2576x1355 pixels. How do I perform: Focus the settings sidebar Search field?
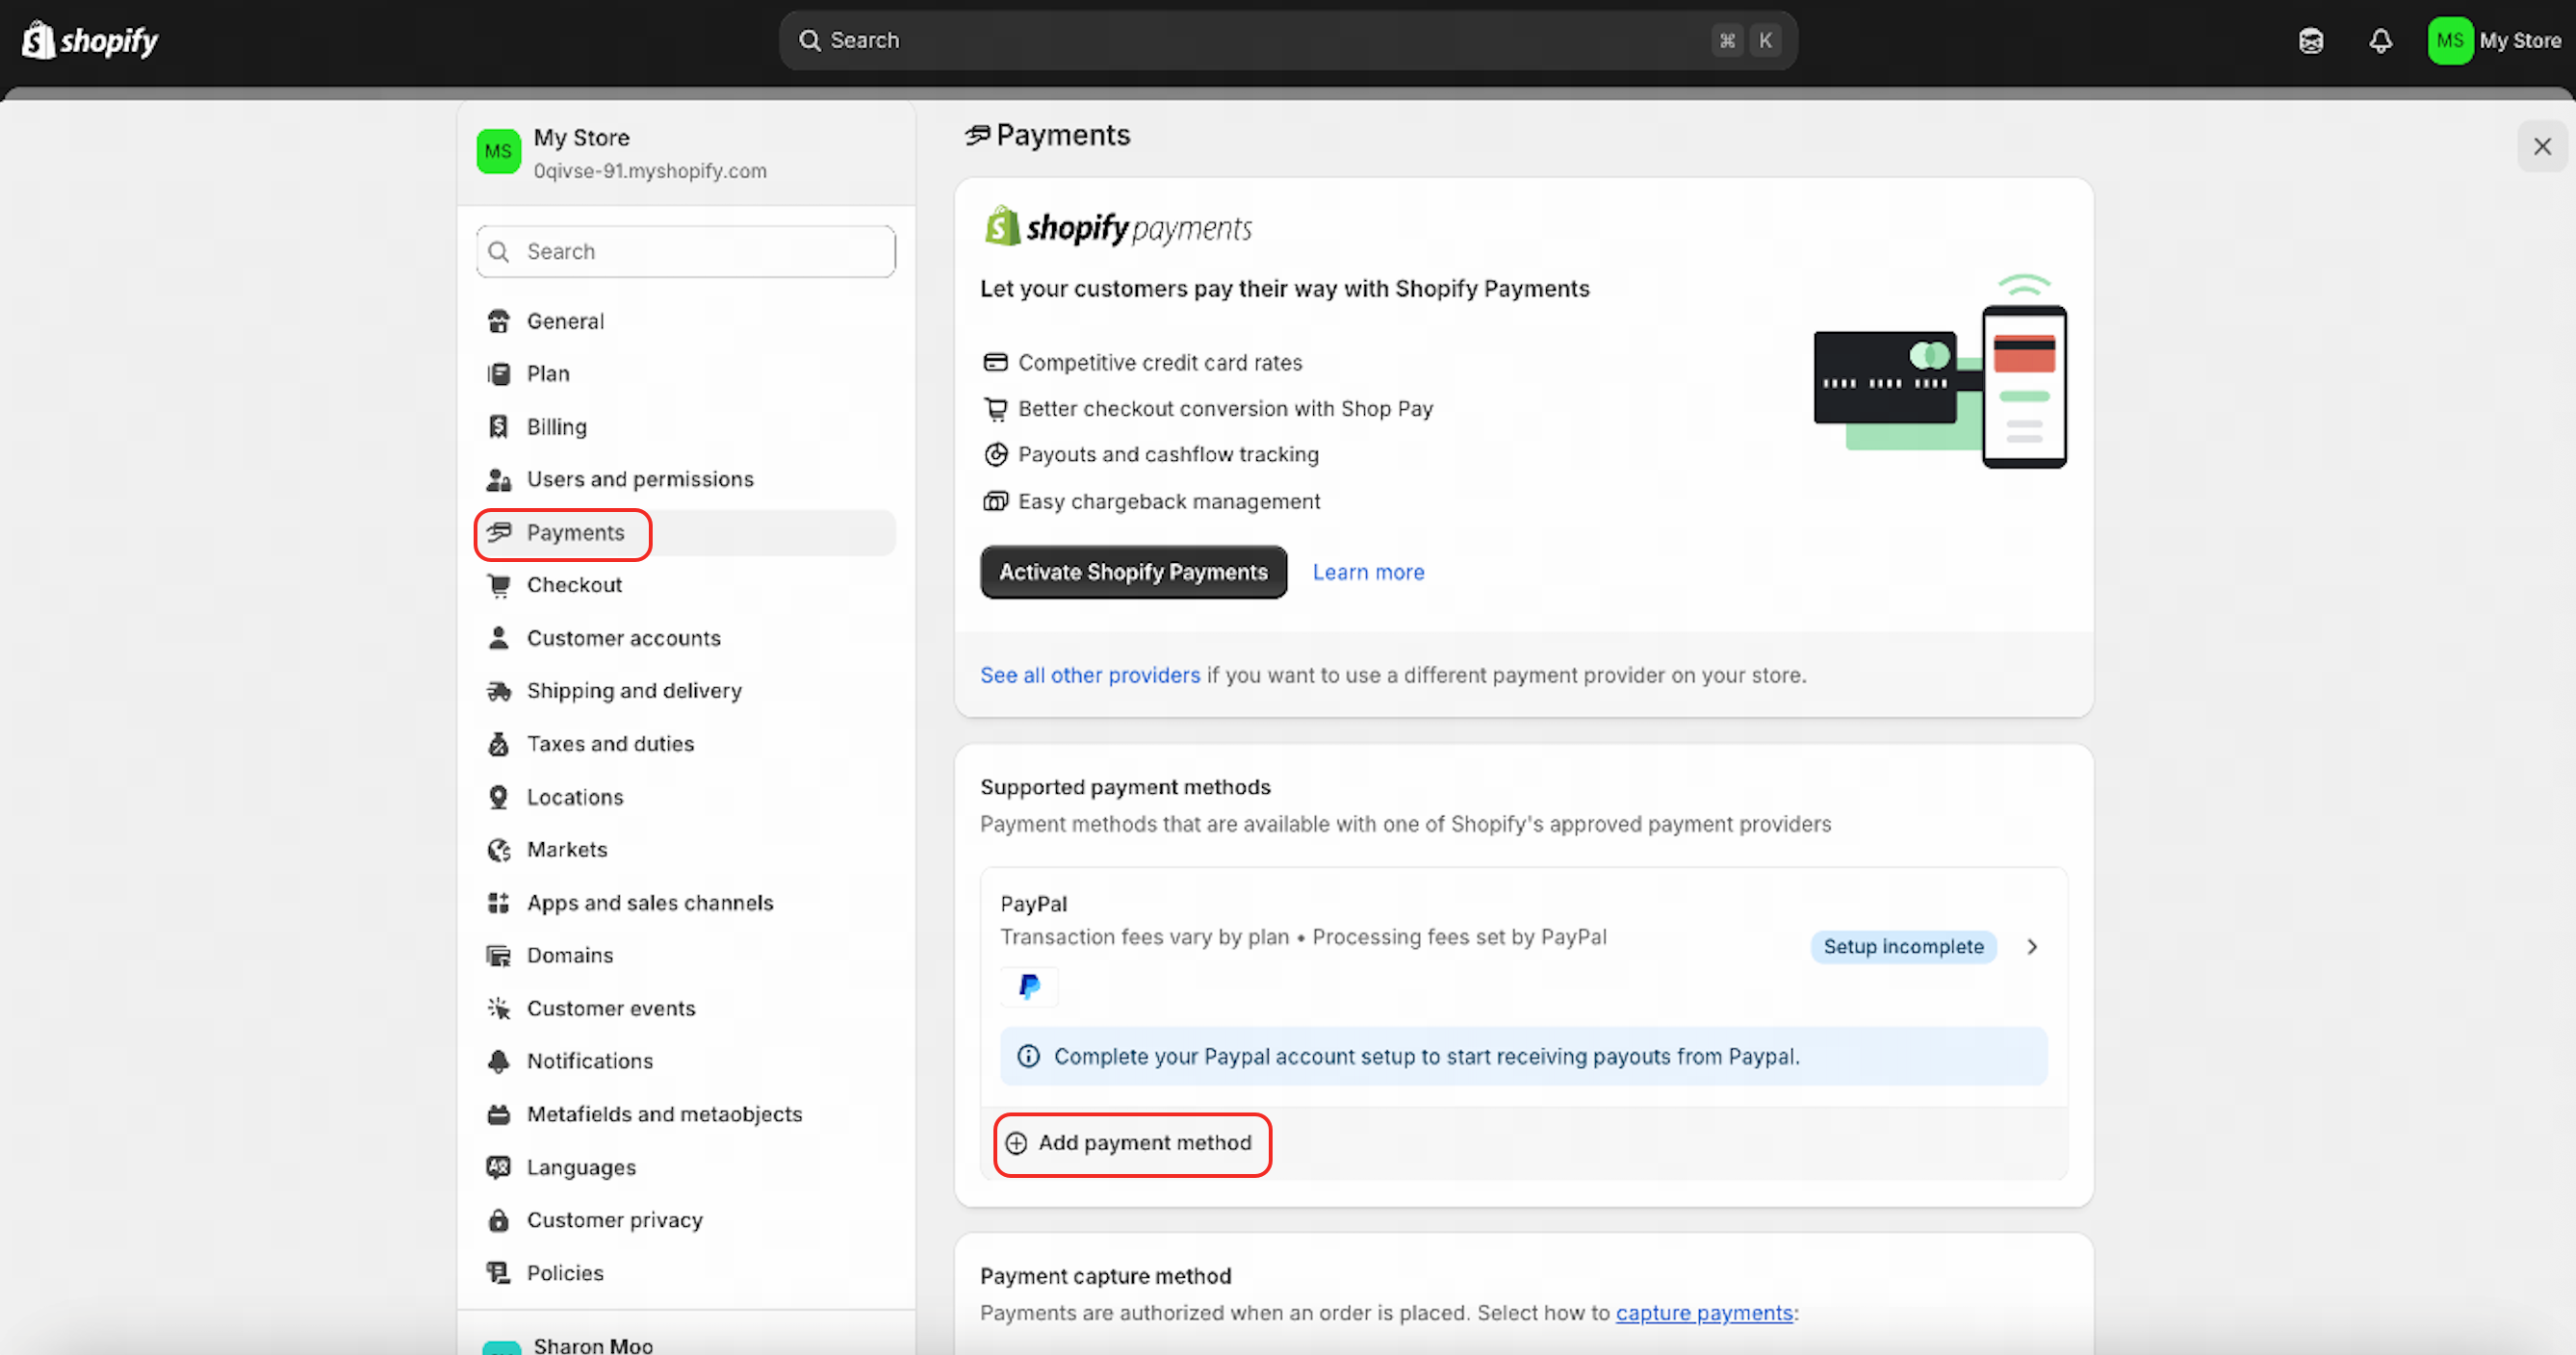(x=686, y=251)
